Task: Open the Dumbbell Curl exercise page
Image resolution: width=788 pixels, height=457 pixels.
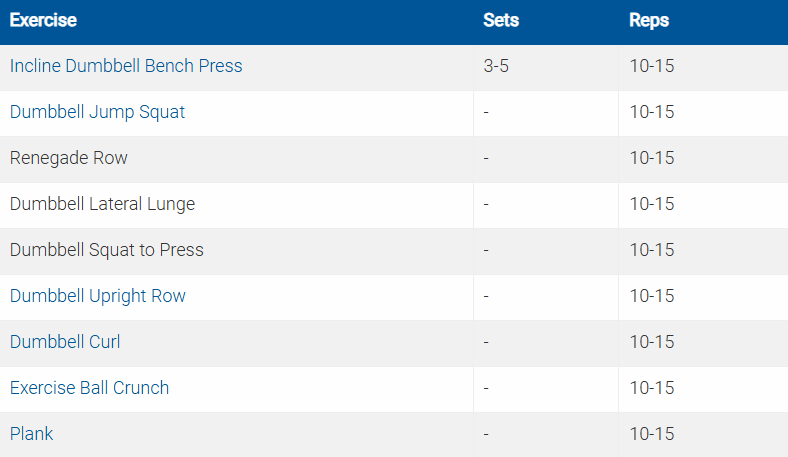Action: pyautogui.click(x=65, y=342)
